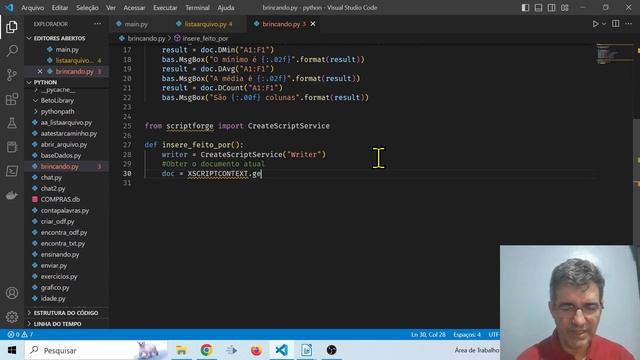The image size is (640, 360).
Task: Show errors and warnings in status bar
Action: 20,335
